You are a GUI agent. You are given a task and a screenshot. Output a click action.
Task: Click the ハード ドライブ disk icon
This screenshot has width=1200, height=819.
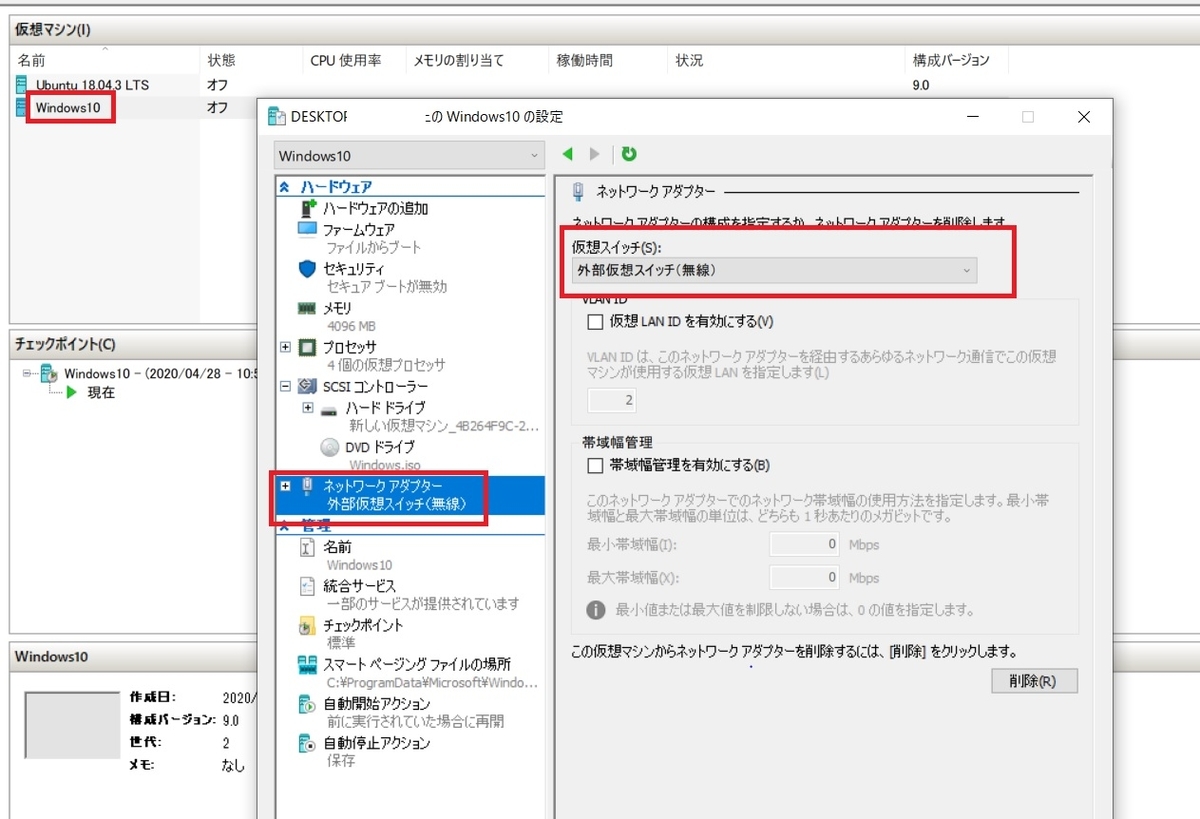pyautogui.click(x=330, y=409)
